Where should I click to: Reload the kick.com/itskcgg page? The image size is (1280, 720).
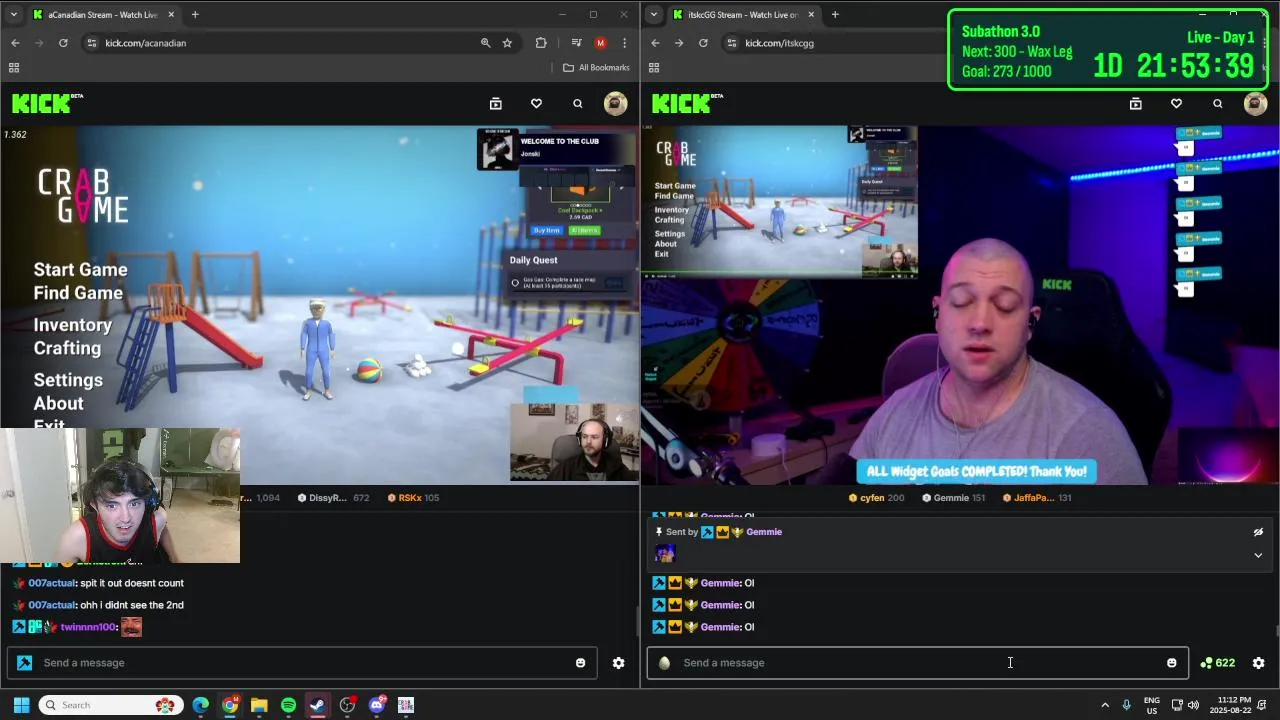(703, 43)
